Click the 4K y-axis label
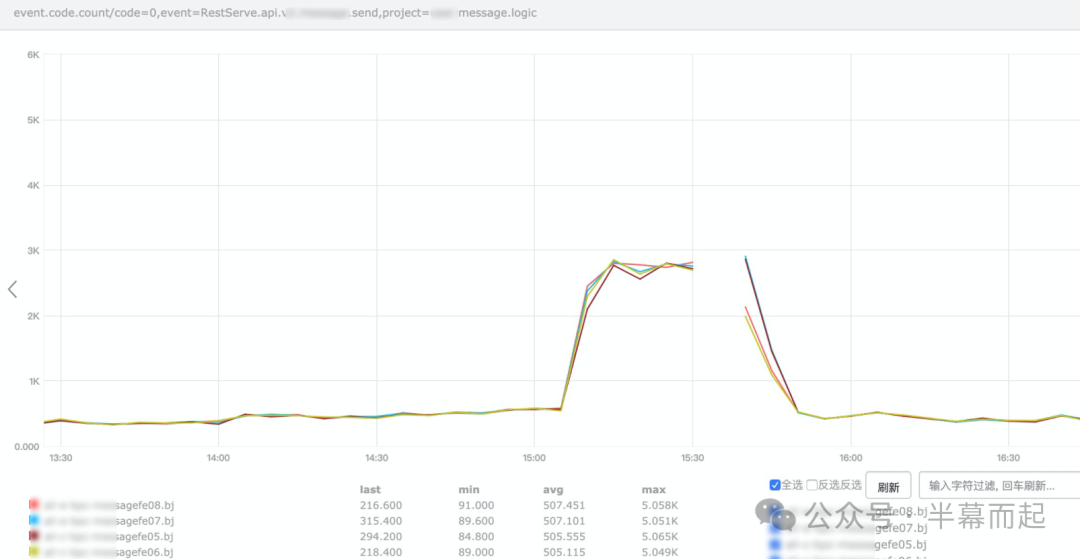The image size is (1080, 559). (33, 186)
